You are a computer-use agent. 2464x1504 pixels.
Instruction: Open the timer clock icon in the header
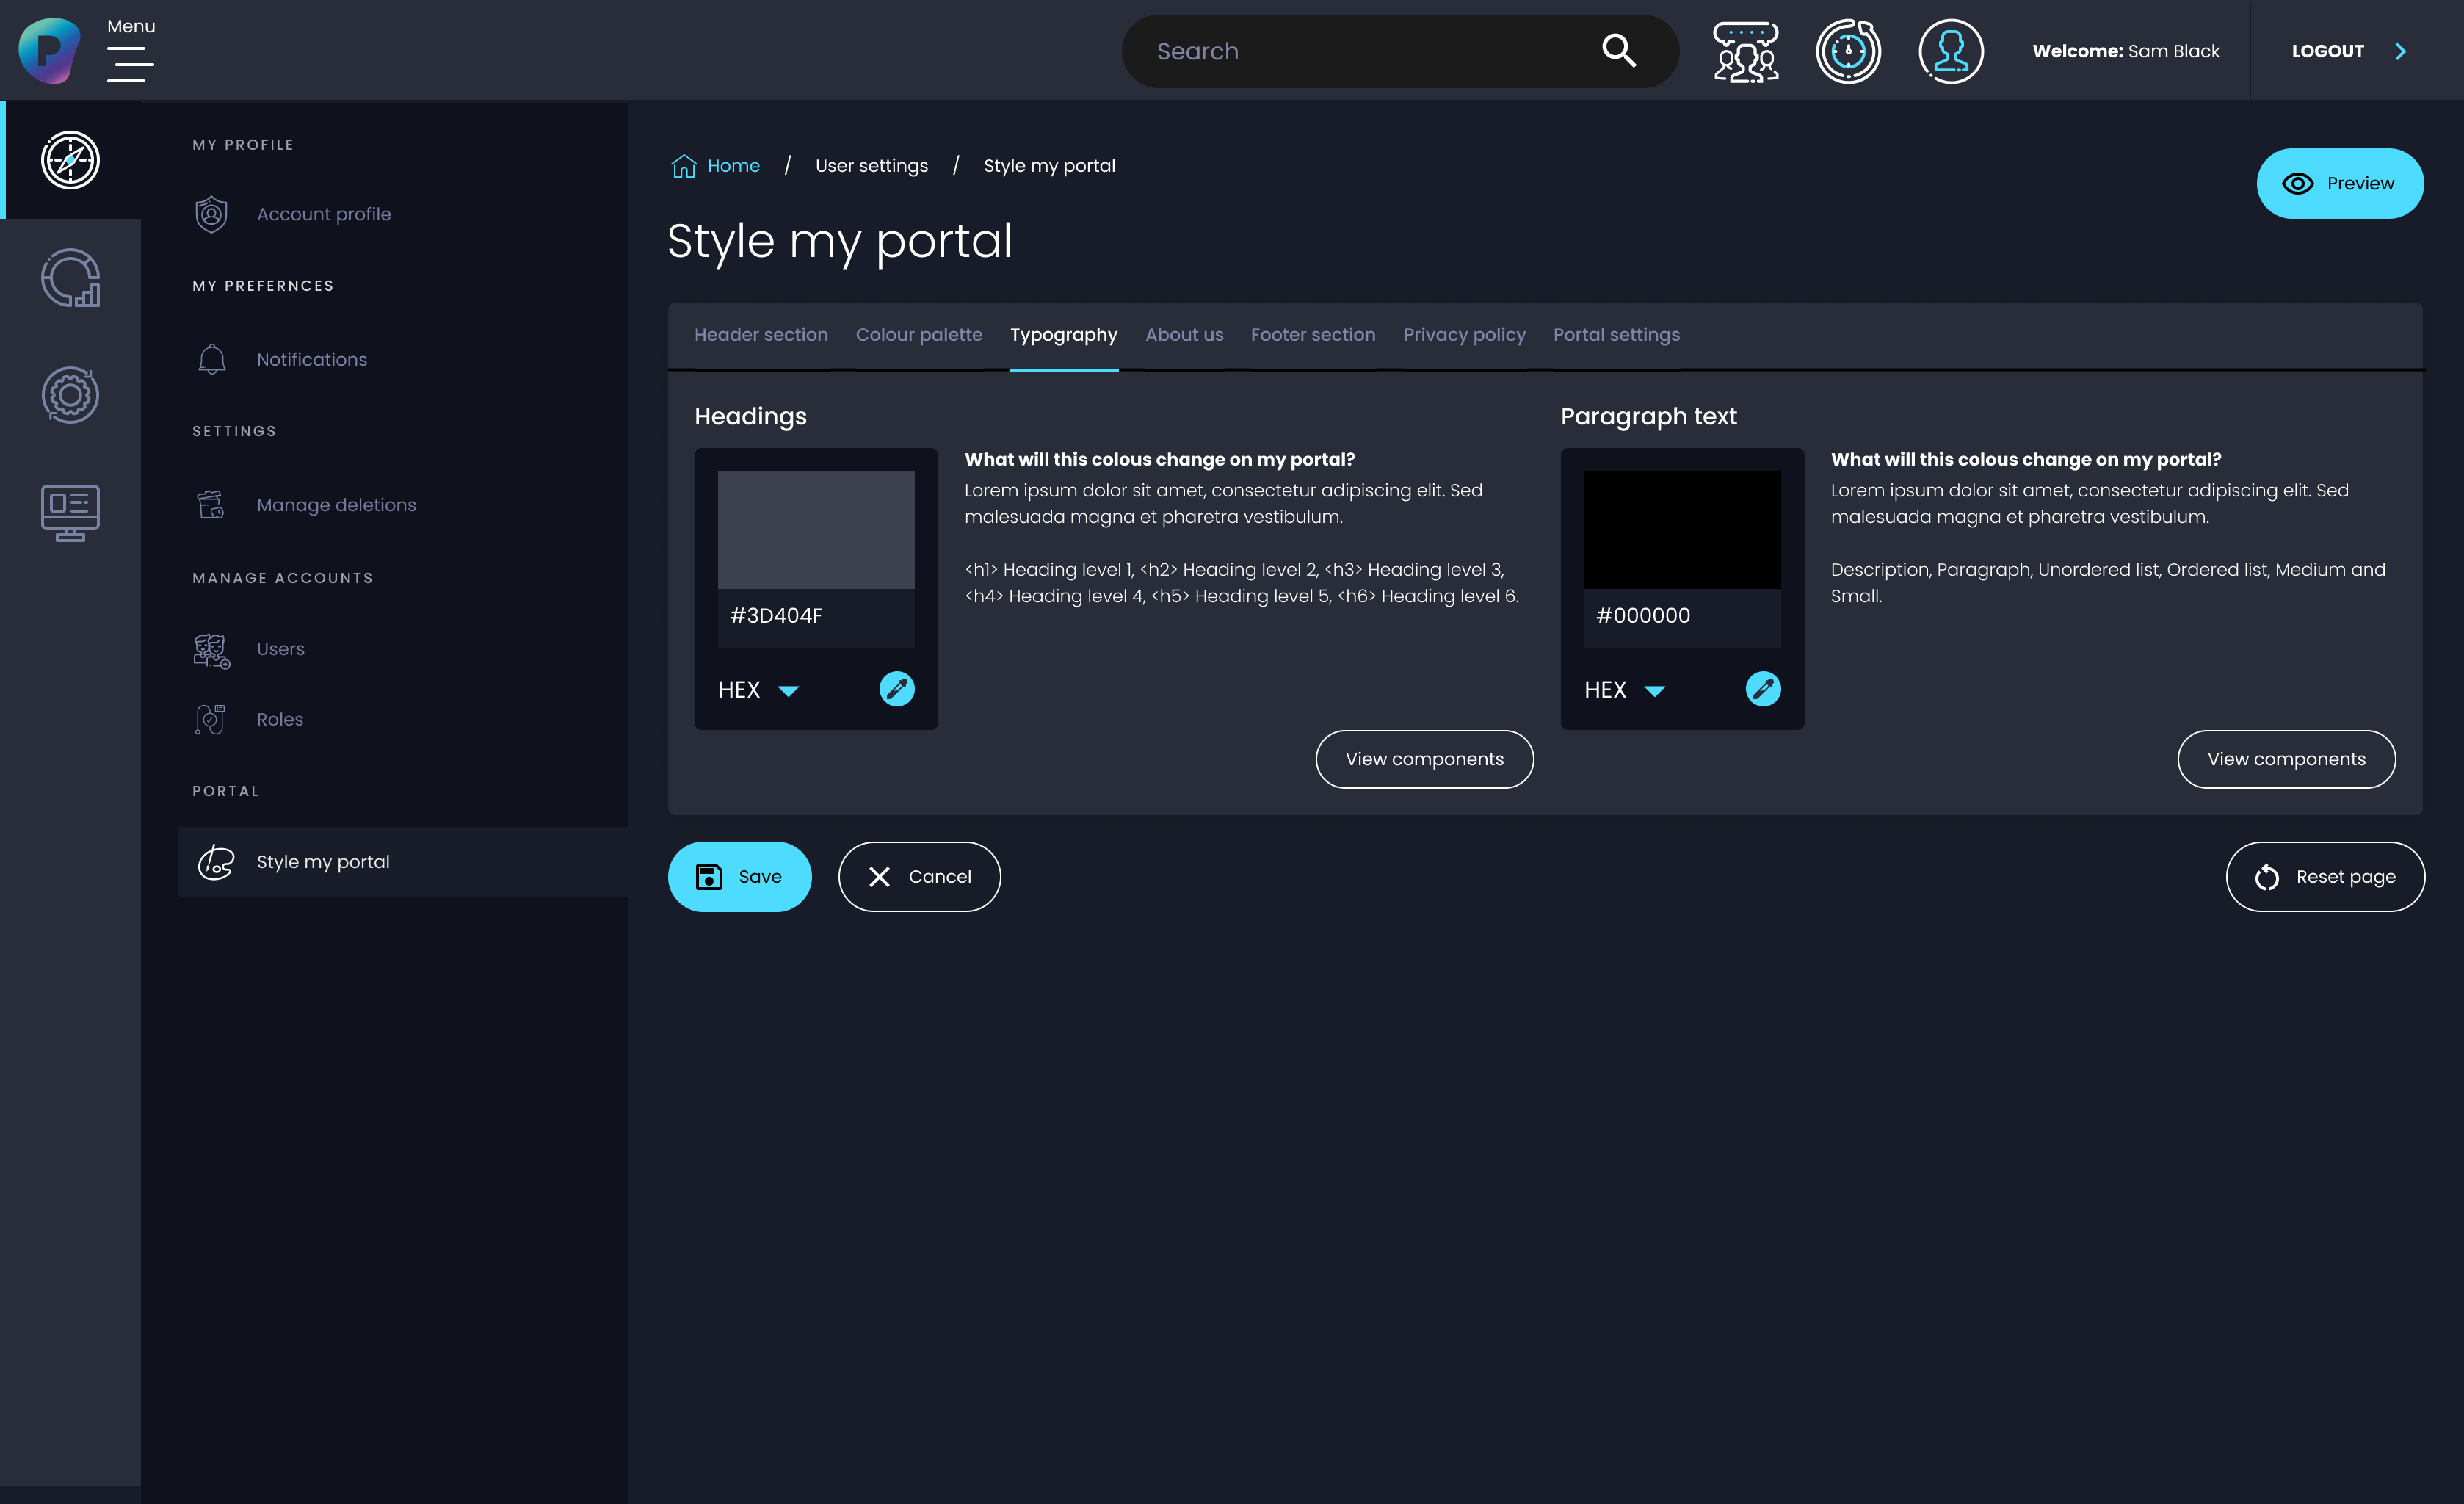1848,51
